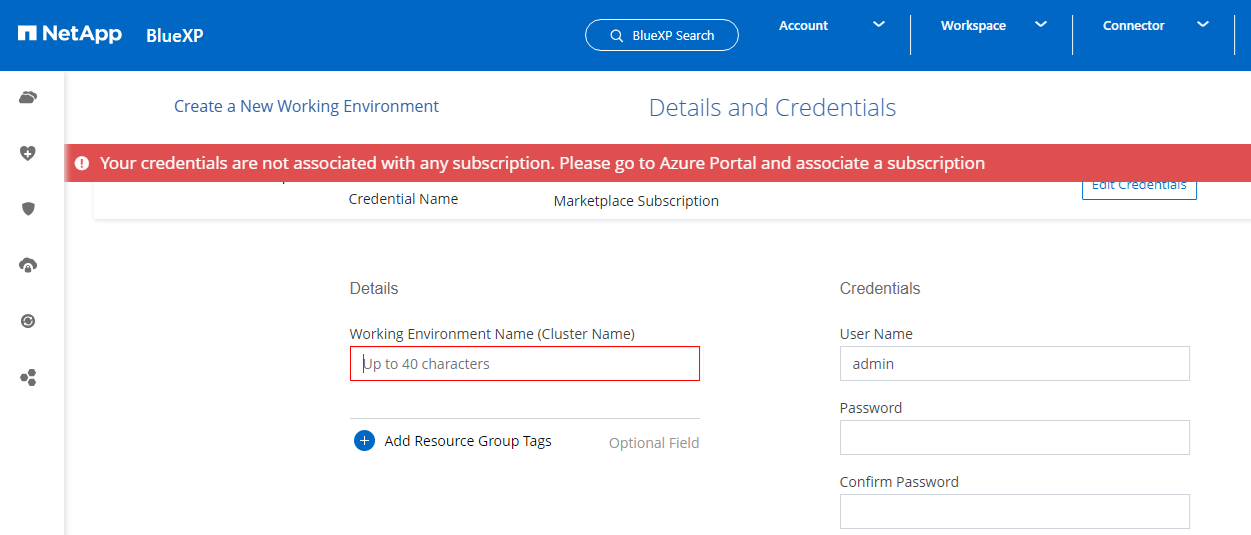The height and width of the screenshot is (535, 1251).
Task: Focus the Working Environment Name field
Action: point(525,364)
